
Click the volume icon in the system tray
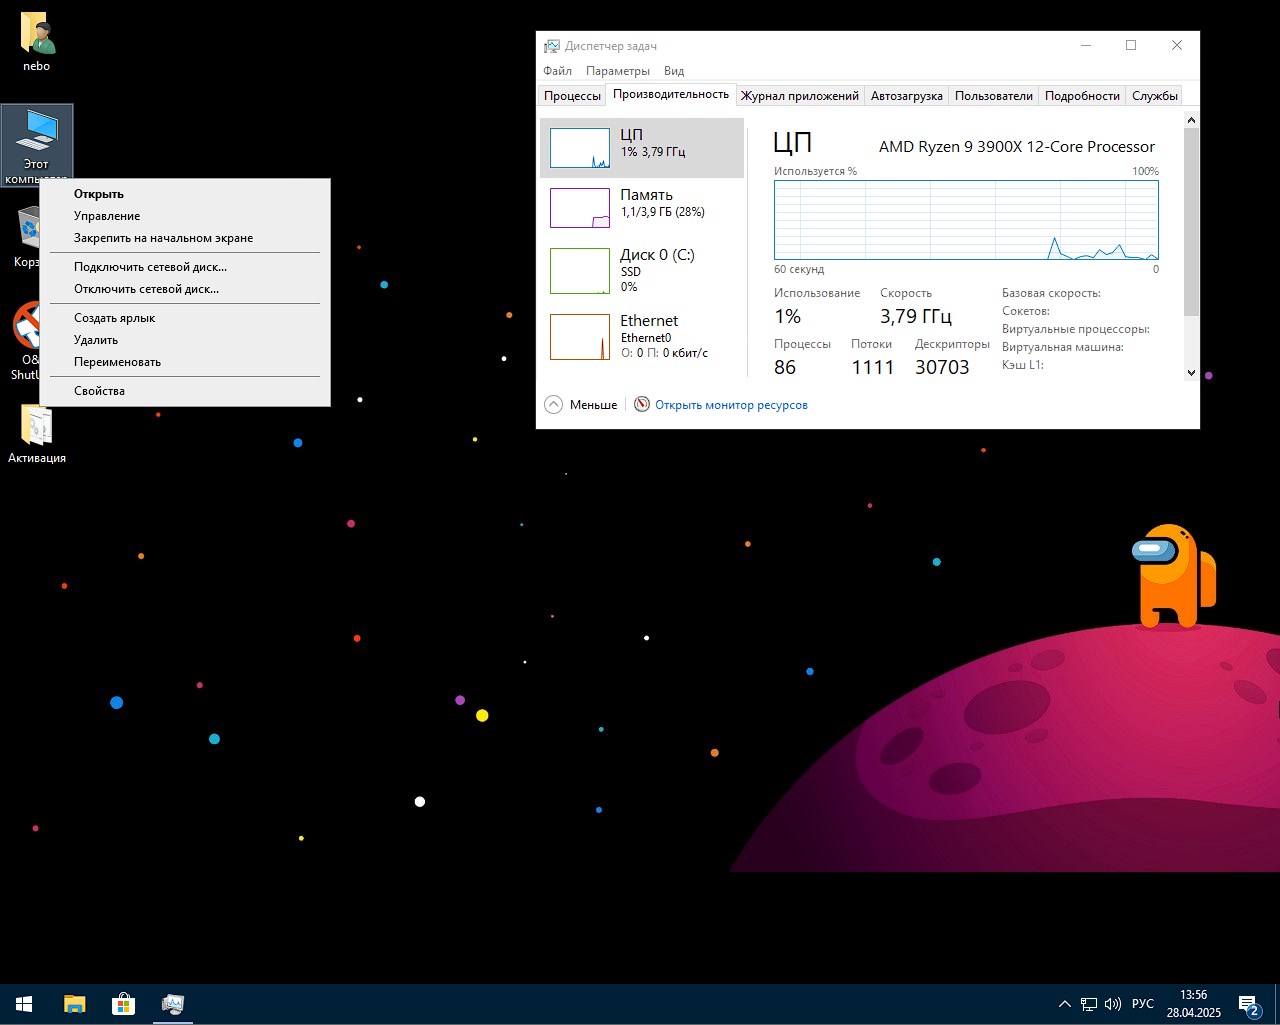[x=1113, y=1003]
